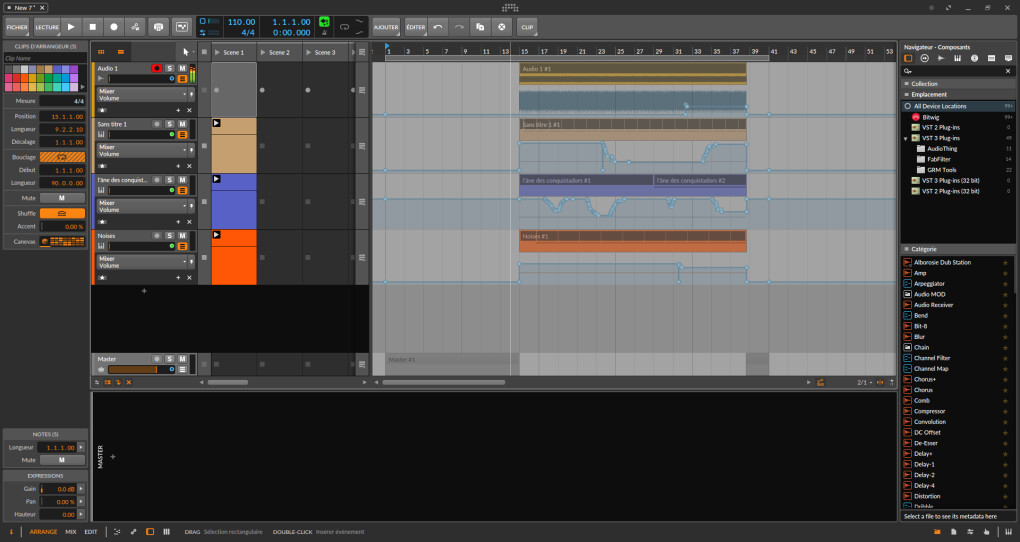Solo the Sans titre 1 track
This screenshot has height=542, width=1020.
170,124
